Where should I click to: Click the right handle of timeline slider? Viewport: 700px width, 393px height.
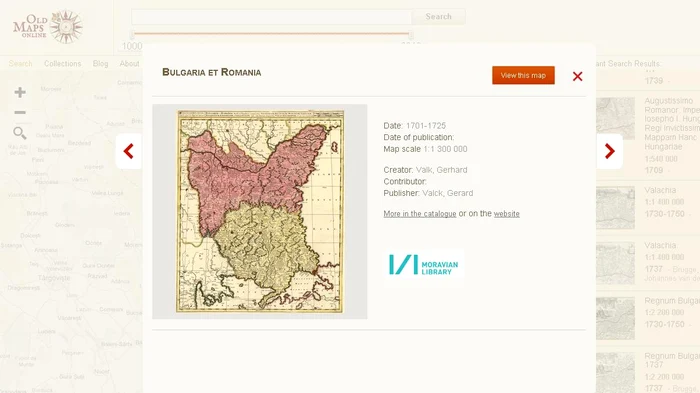(x=411, y=34)
